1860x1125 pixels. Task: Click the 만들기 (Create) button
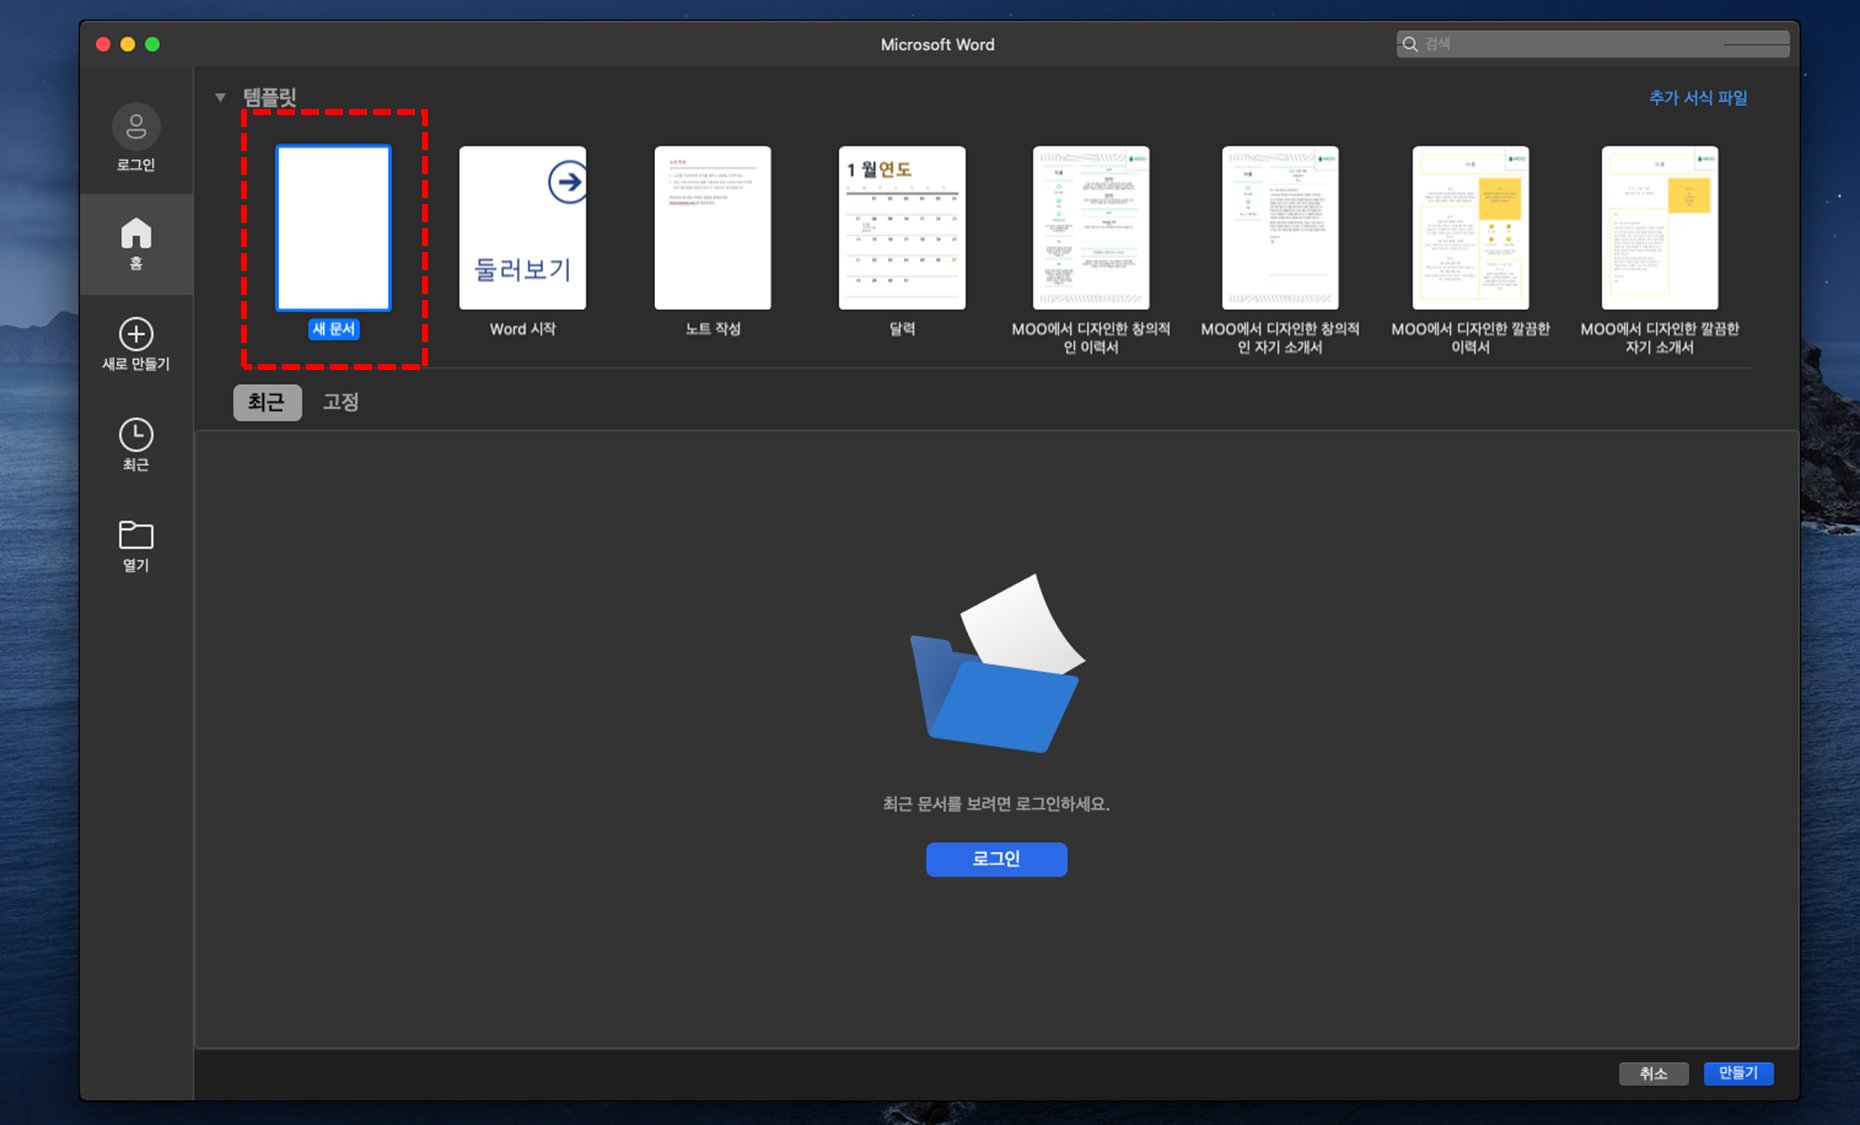[x=1738, y=1073]
